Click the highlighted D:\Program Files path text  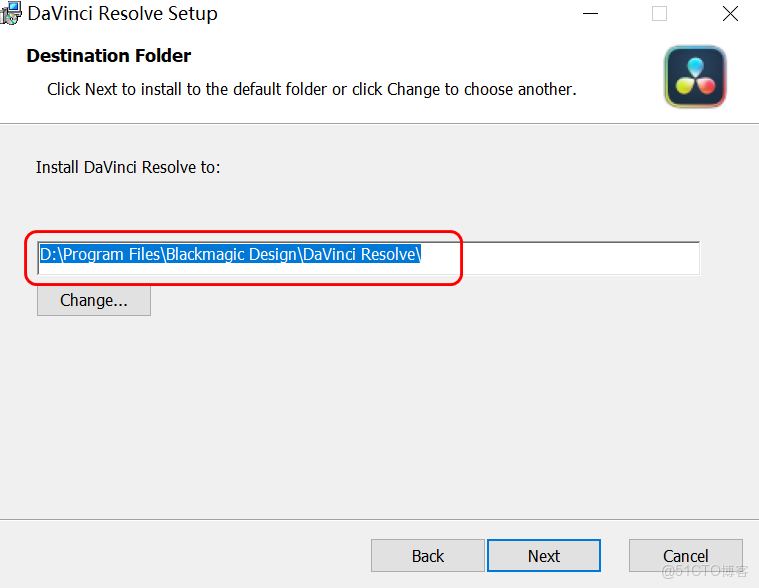(230, 255)
